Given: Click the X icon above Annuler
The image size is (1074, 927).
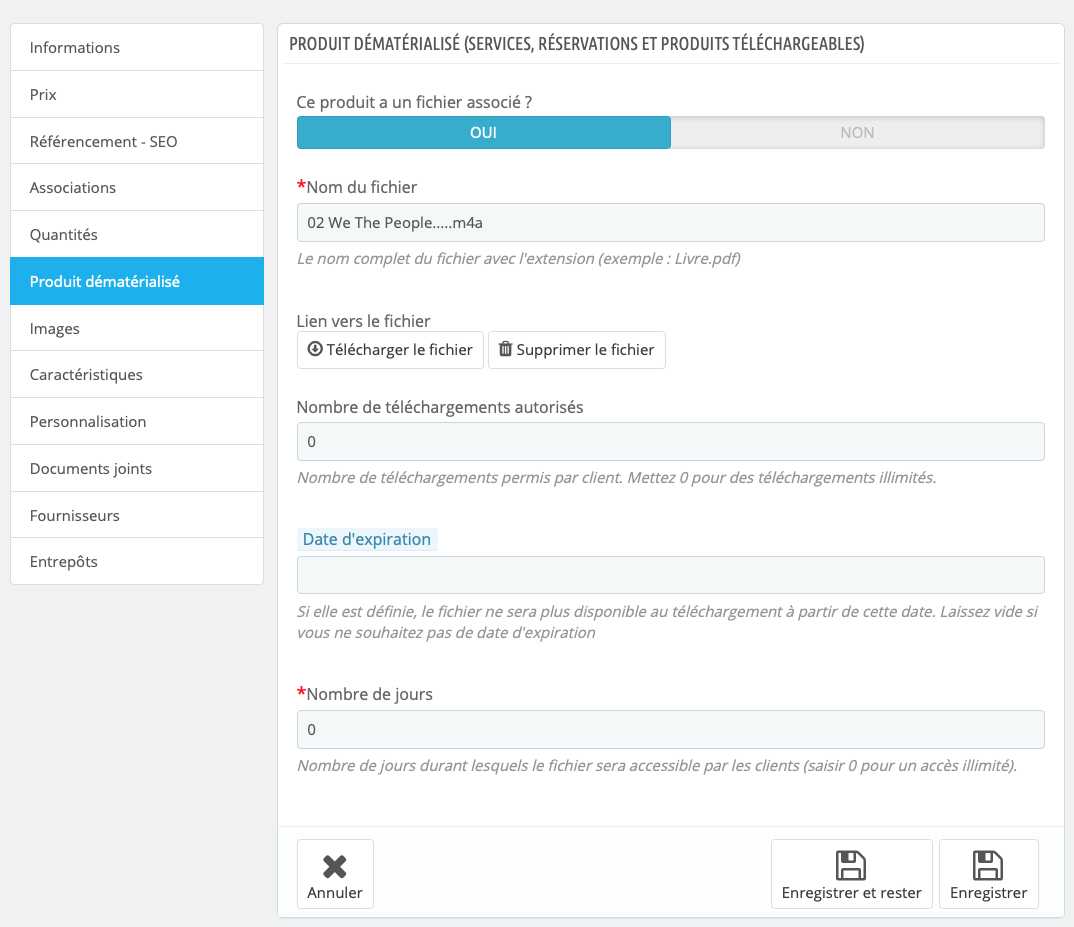Looking at the screenshot, I should pyautogui.click(x=335, y=866).
